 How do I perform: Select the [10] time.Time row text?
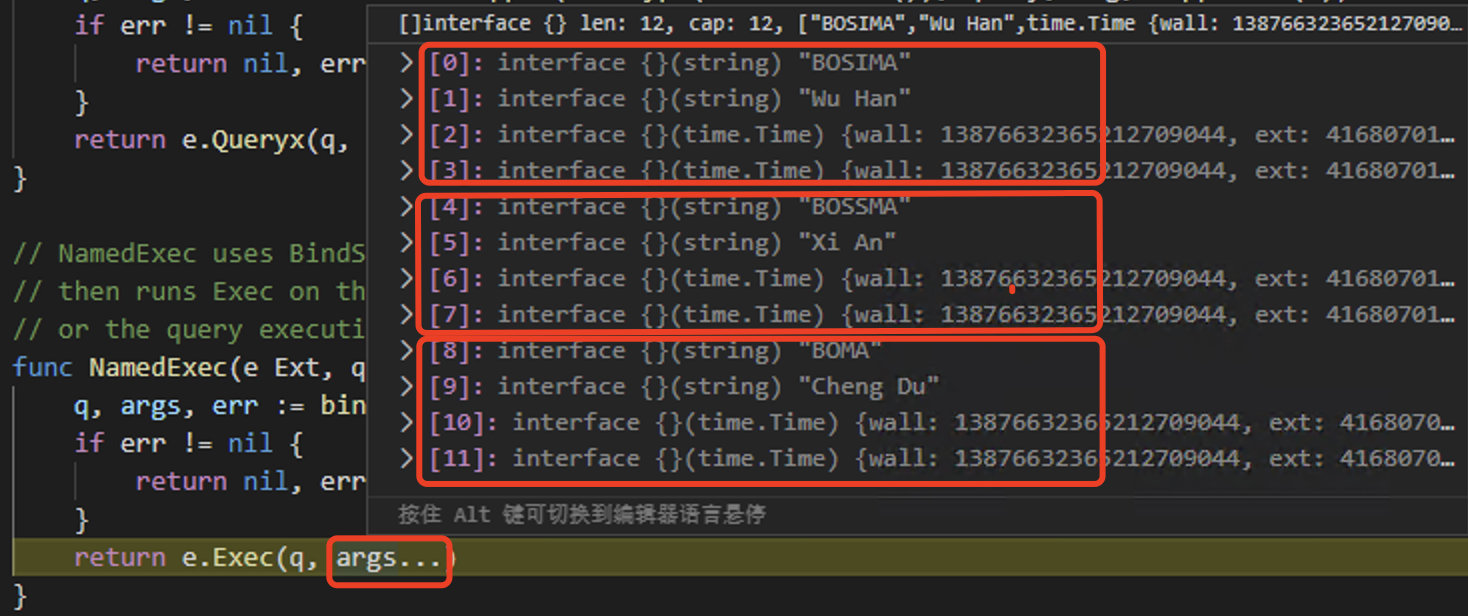pos(940,423)
